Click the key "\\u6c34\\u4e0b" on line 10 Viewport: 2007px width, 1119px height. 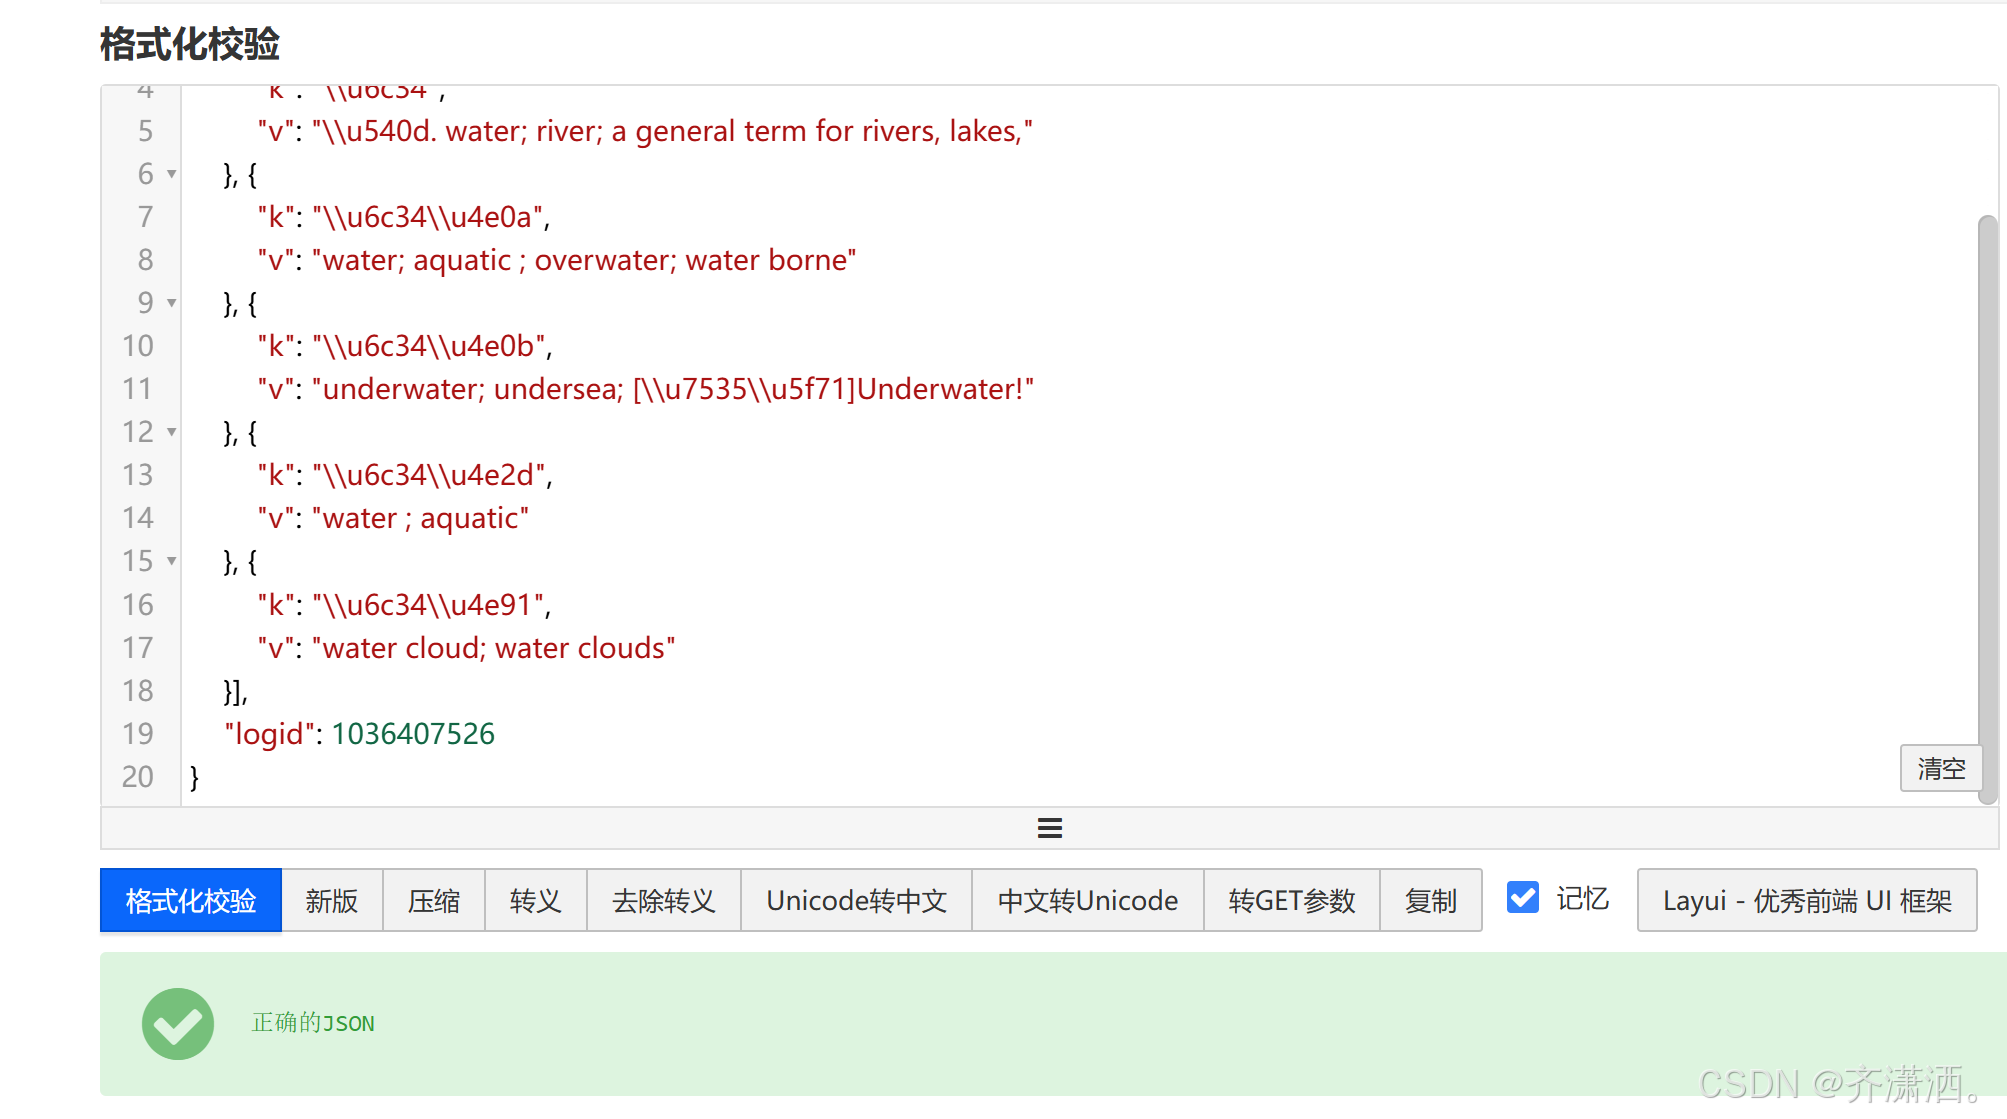(x=429, y=346)
